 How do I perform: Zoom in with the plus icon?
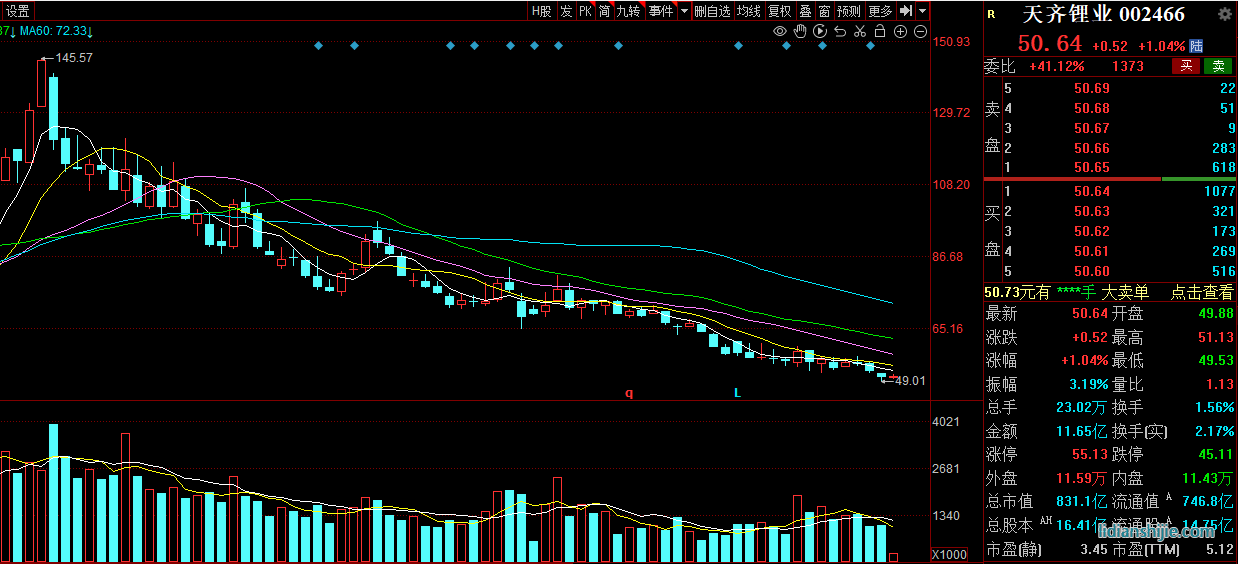pos(900,32)
